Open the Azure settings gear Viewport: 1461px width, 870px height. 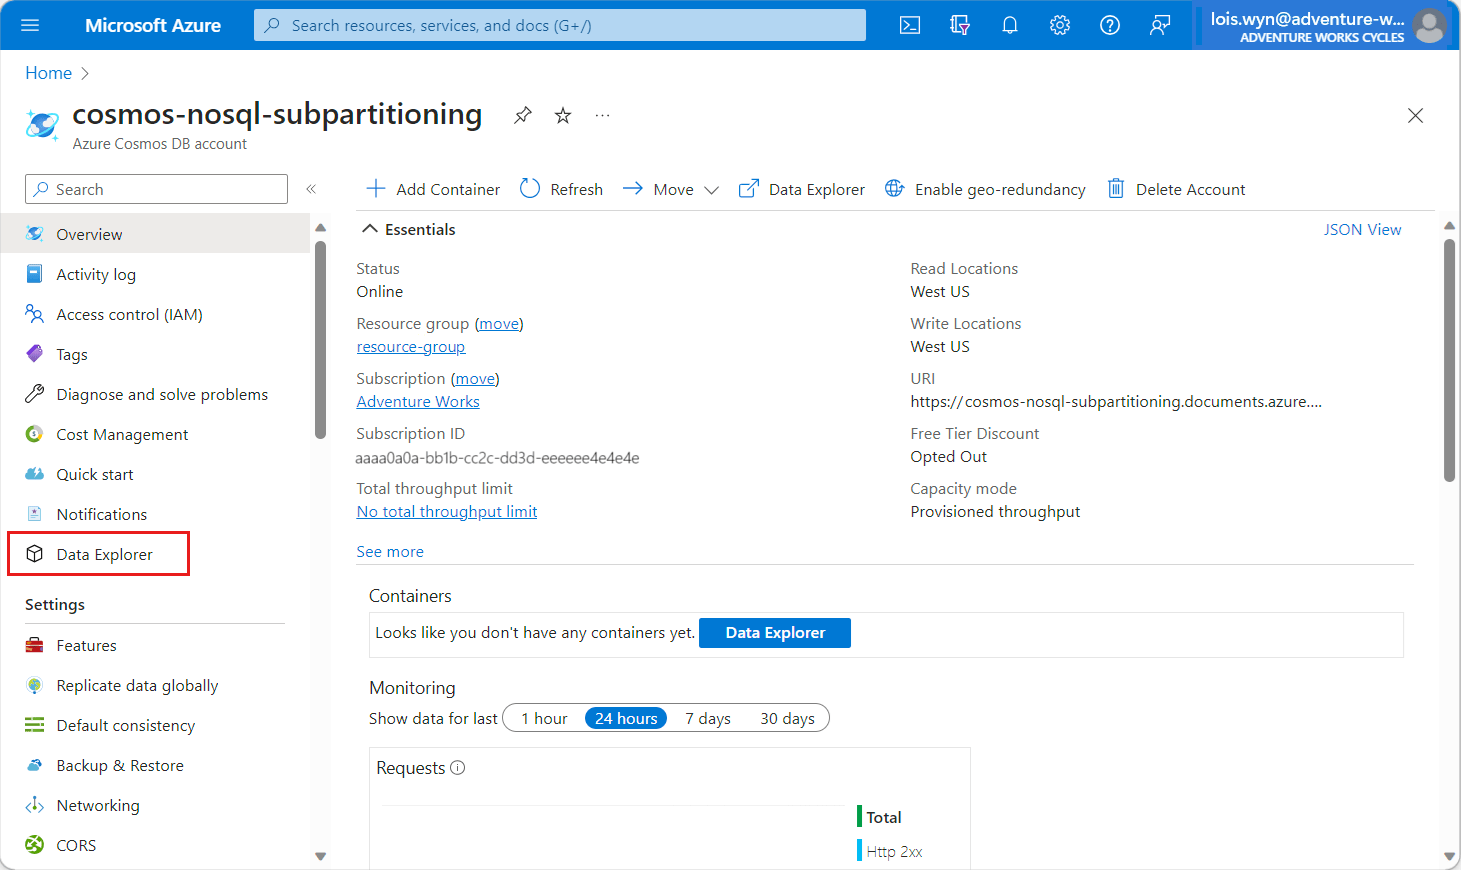tap(1059, 25)
